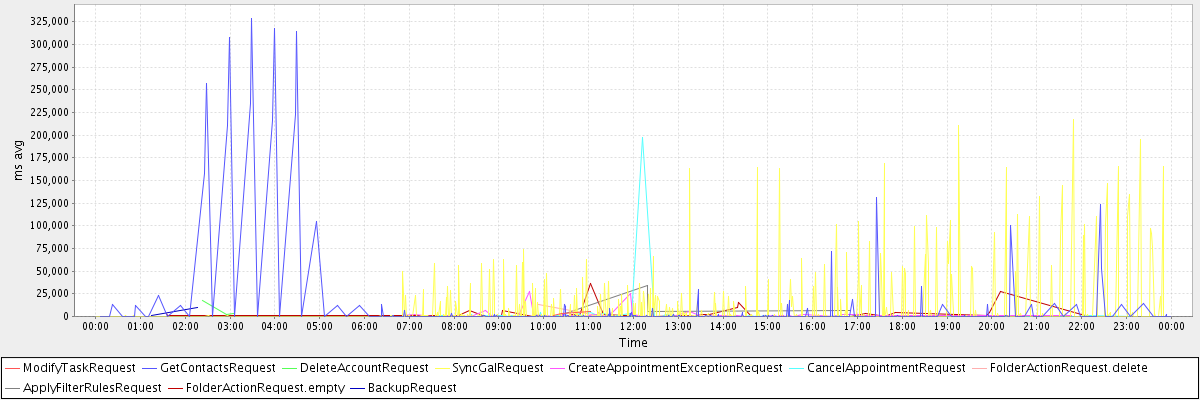Click the "Time" x-axis title
Viewport: 1200px width, 400px height.
click(632, 343)
